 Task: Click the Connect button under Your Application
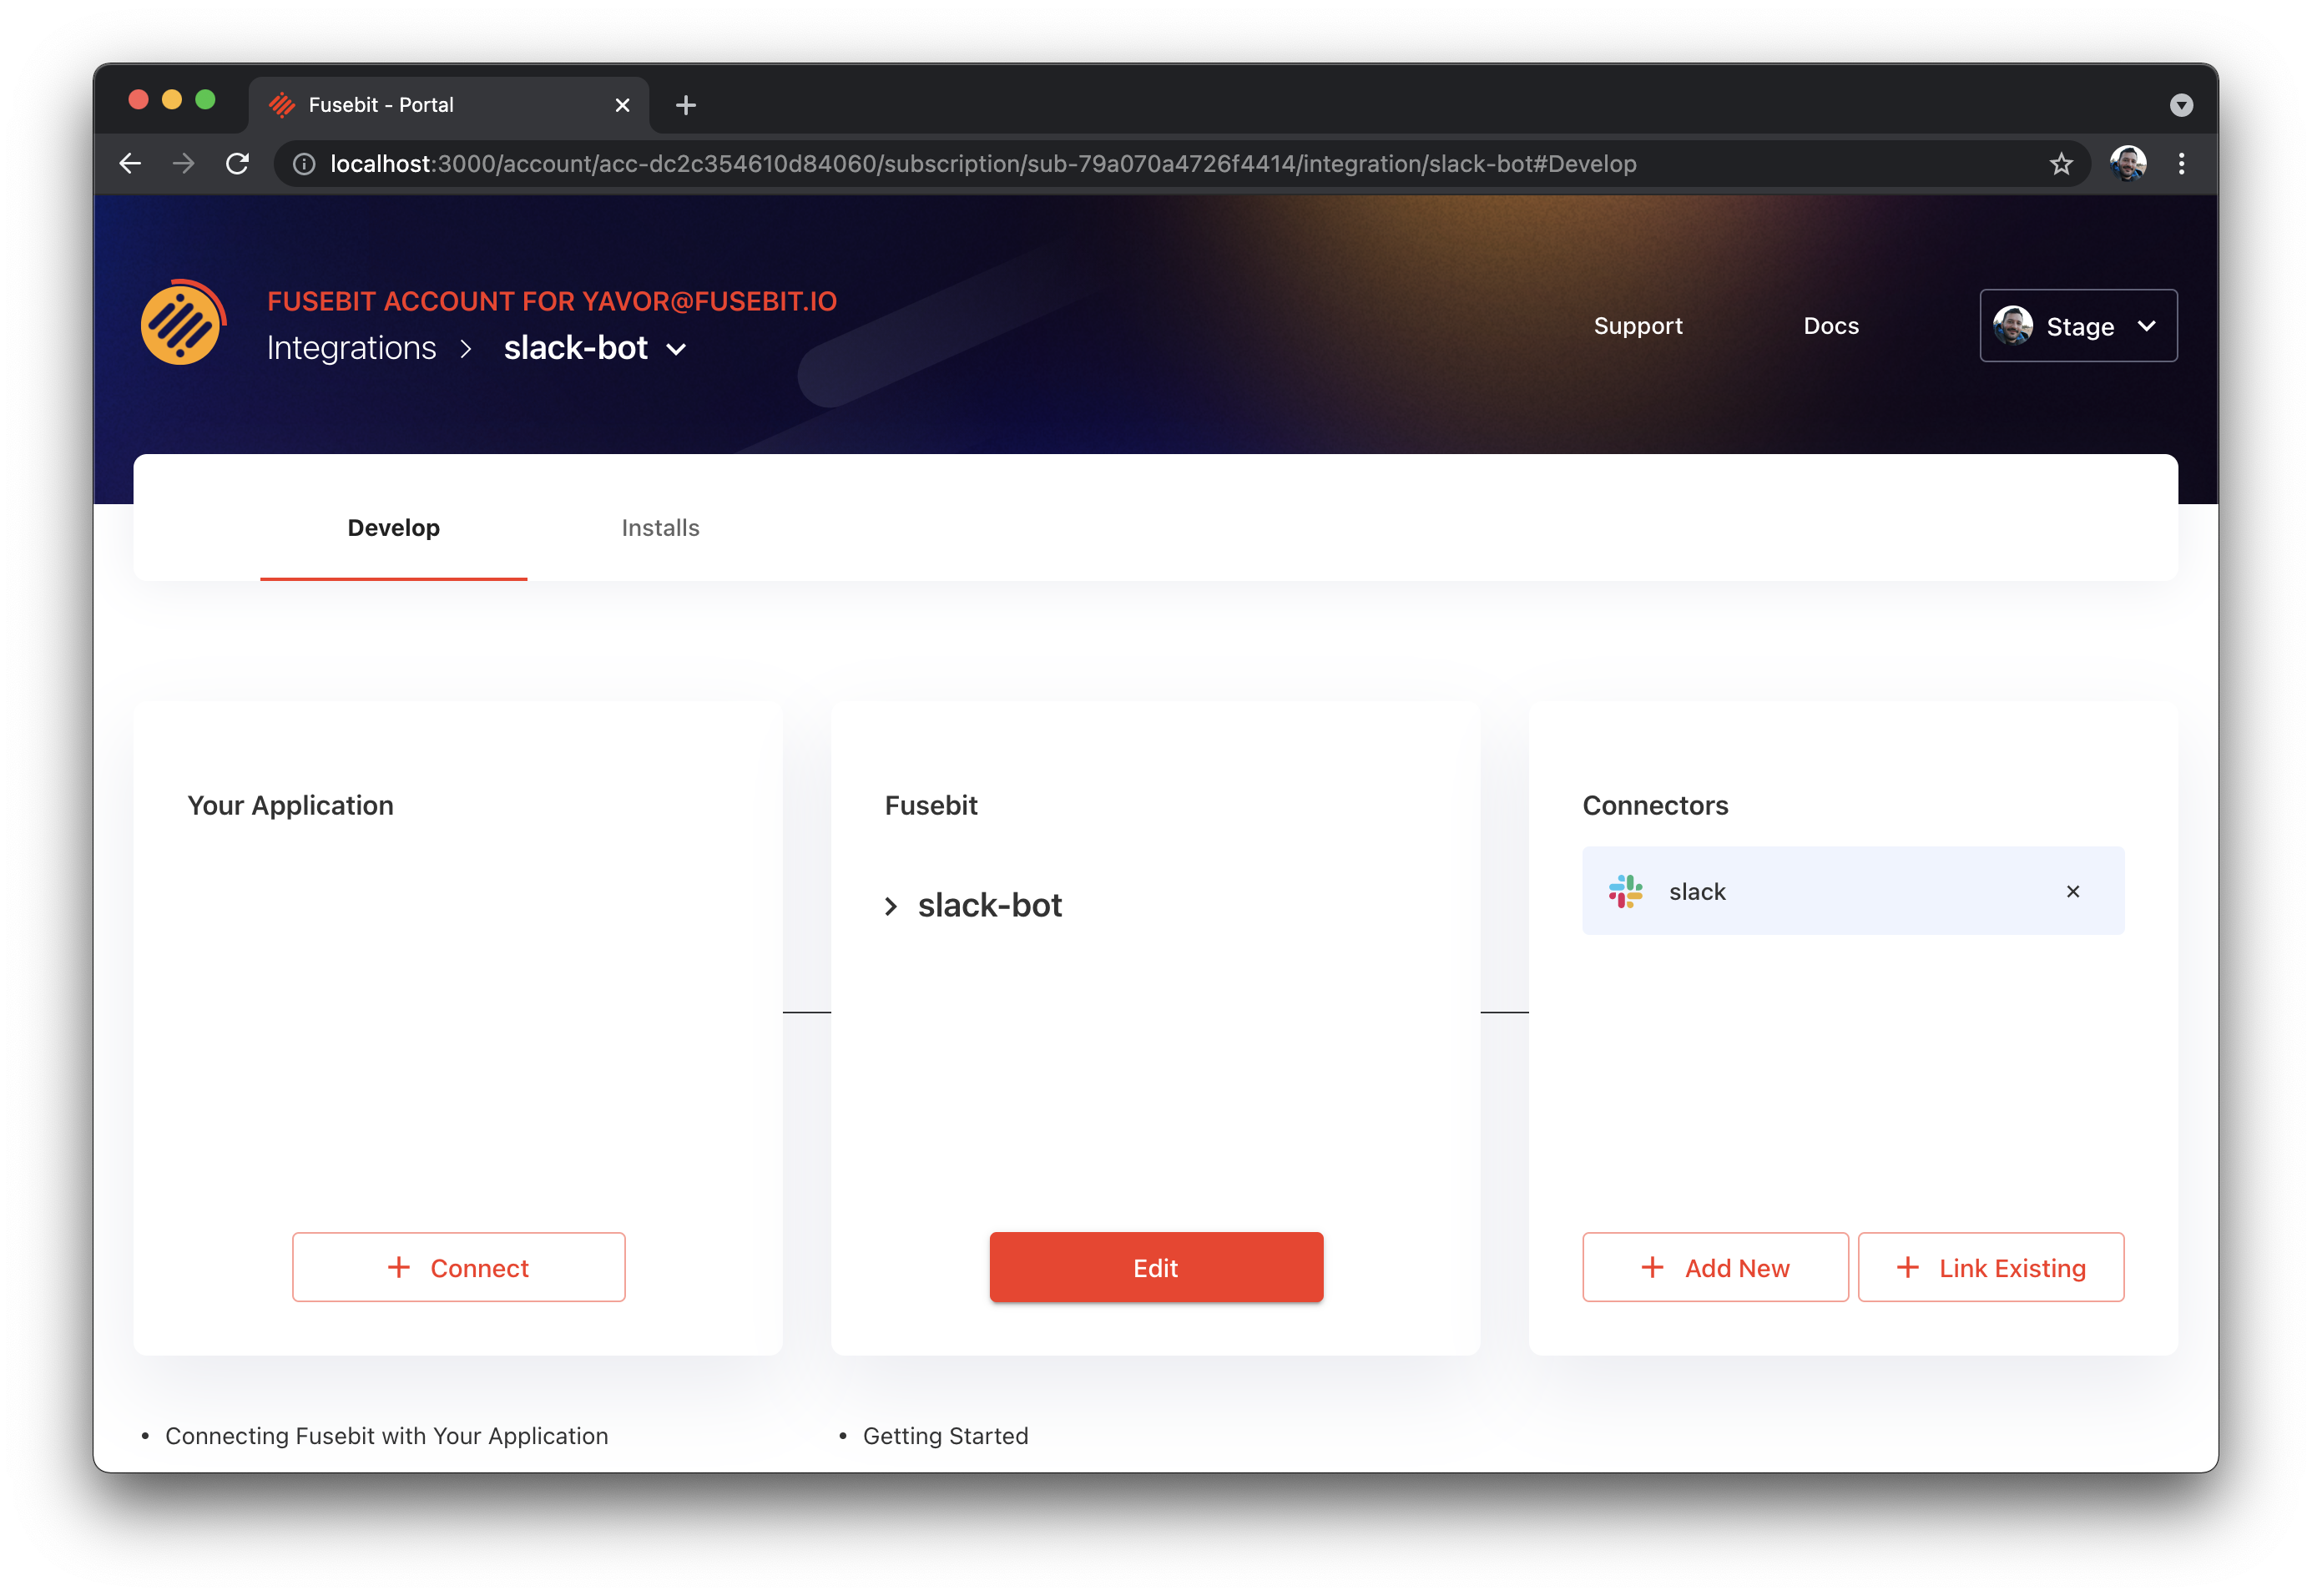pyautogui.click(x=458, y=1267)
